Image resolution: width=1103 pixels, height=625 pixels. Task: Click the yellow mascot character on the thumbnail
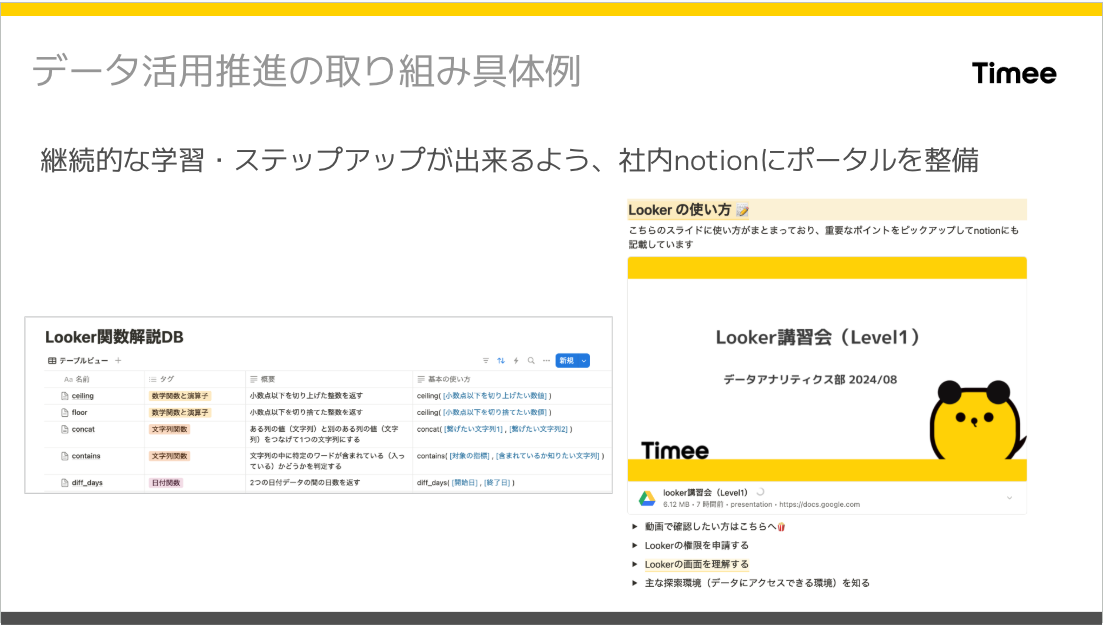pyautogui.click(x=976, y=420)
